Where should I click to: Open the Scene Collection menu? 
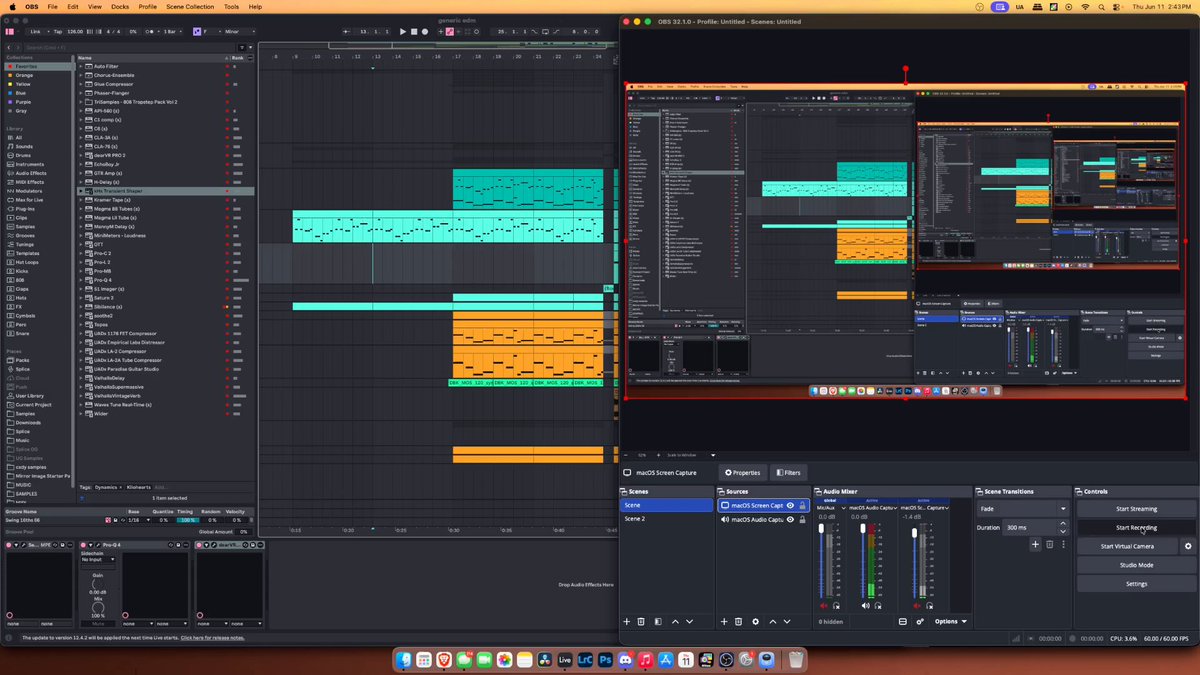[190, 6]
